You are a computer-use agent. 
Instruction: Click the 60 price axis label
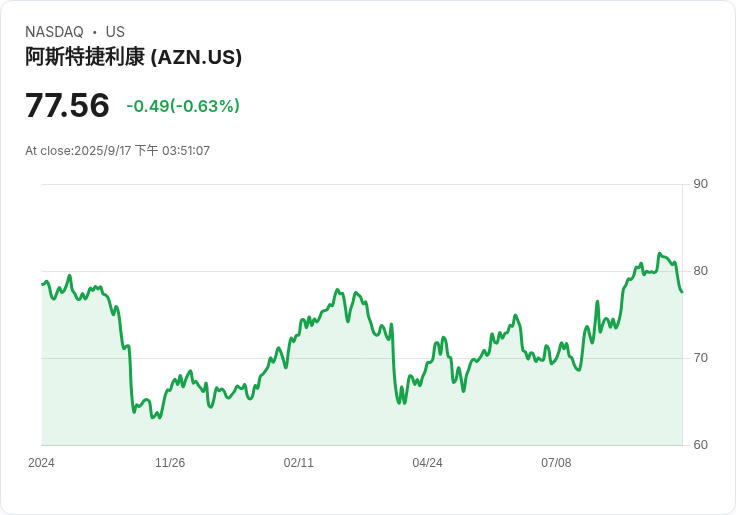click(x=700, y=445)
